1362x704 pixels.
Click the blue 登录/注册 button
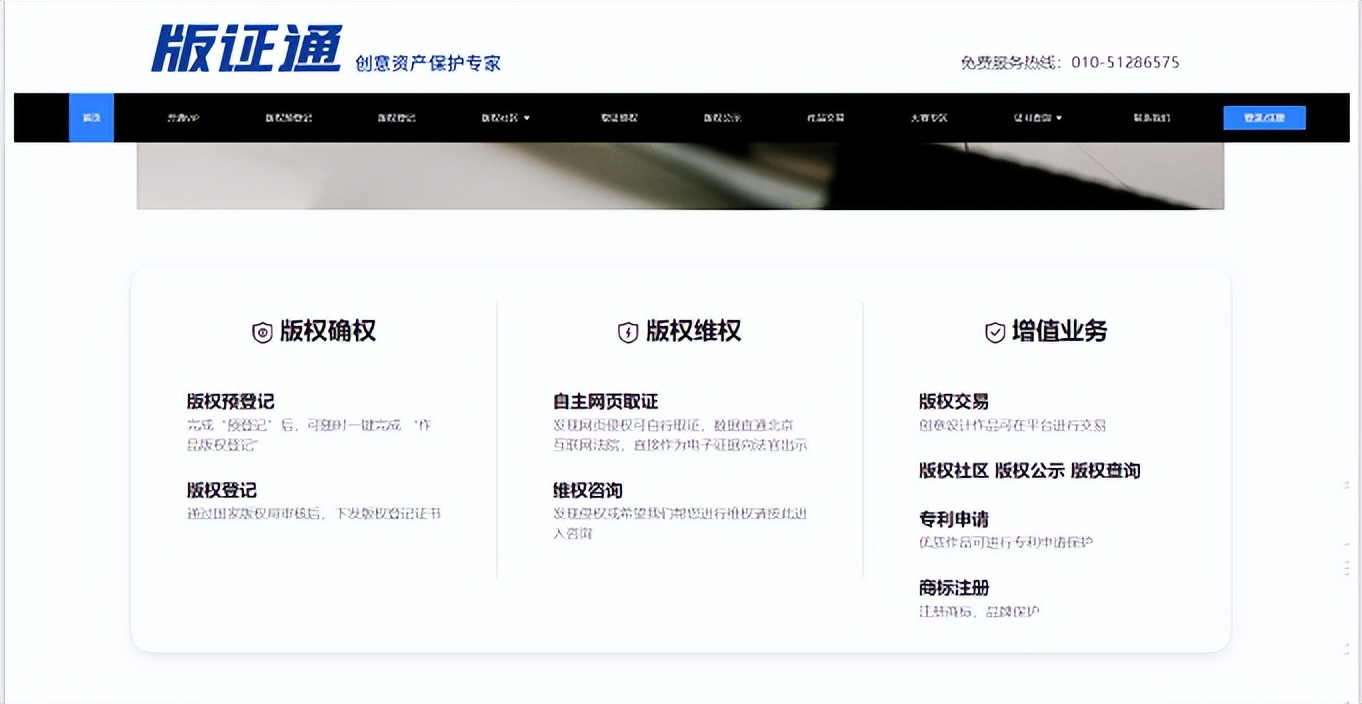[x=1264, y=117]
